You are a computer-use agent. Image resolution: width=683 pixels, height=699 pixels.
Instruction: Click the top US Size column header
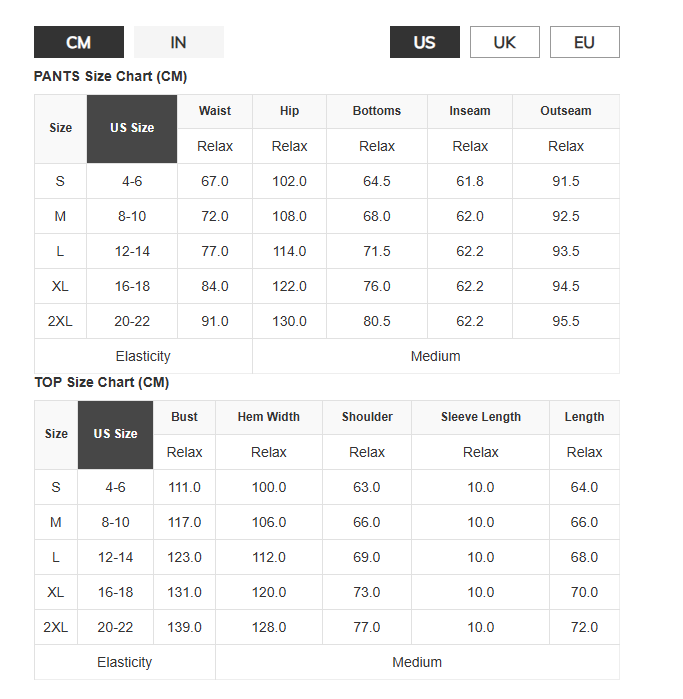point(115,435)
